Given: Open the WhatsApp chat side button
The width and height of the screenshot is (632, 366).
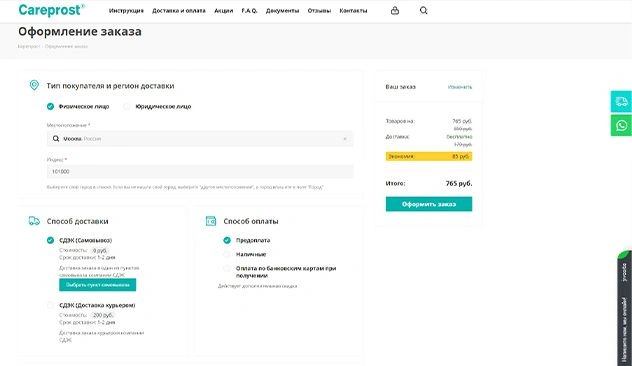Looking at the screenshot, I should tap(621, 125).
